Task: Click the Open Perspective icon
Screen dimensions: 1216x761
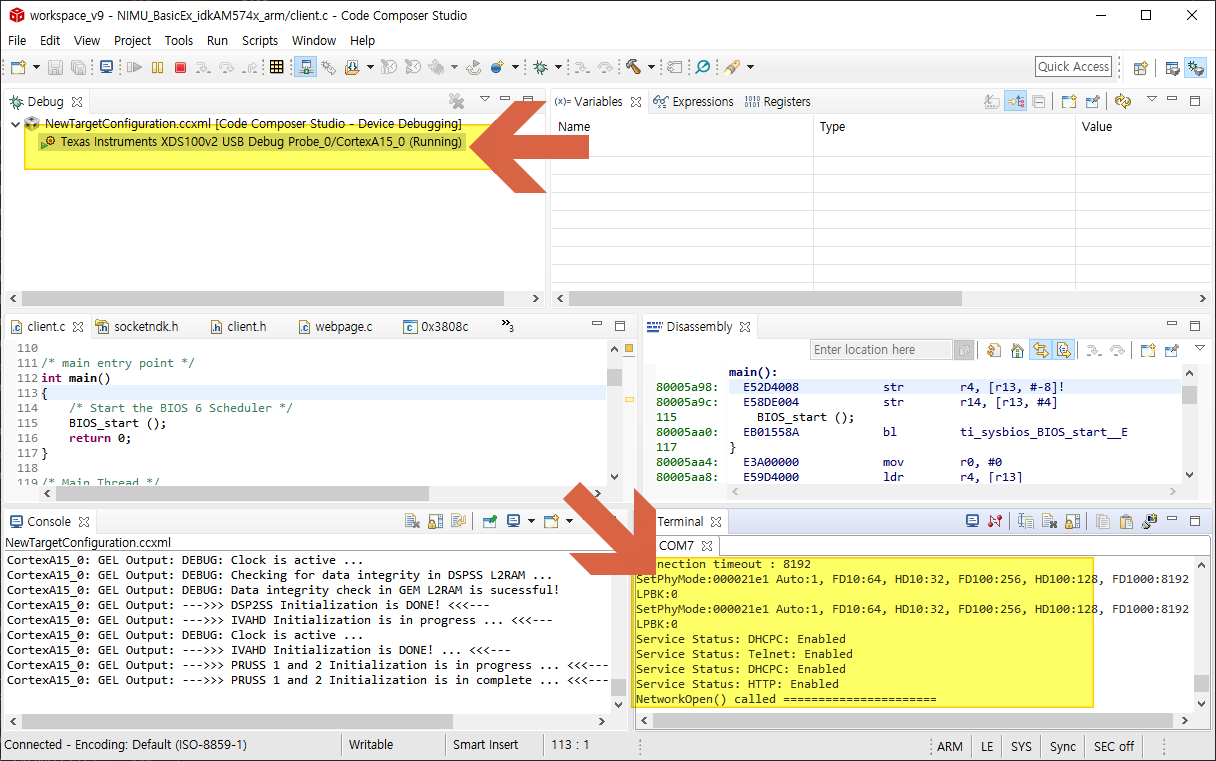Action: pos(1140,67)
